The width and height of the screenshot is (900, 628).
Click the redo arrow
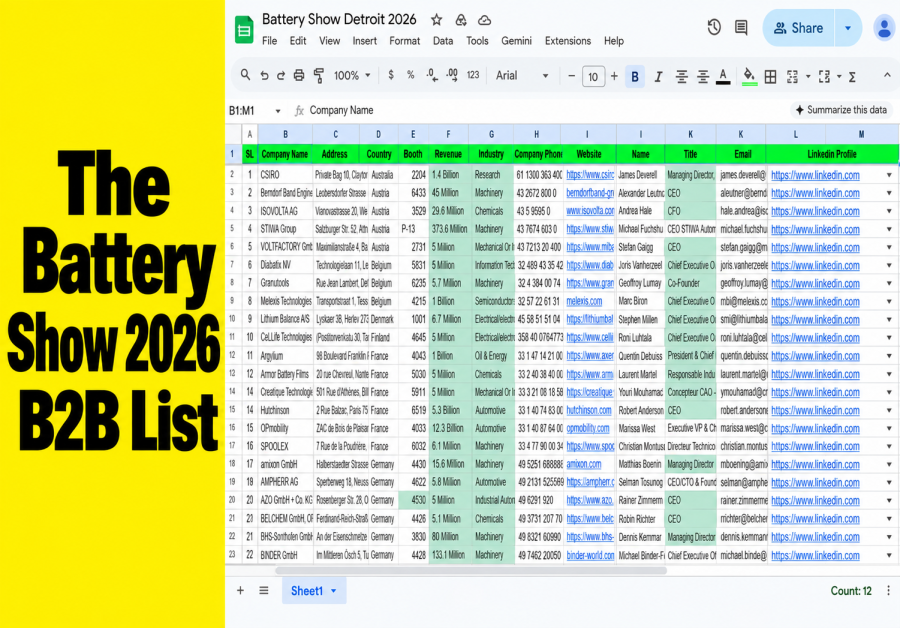click(281, 76)
